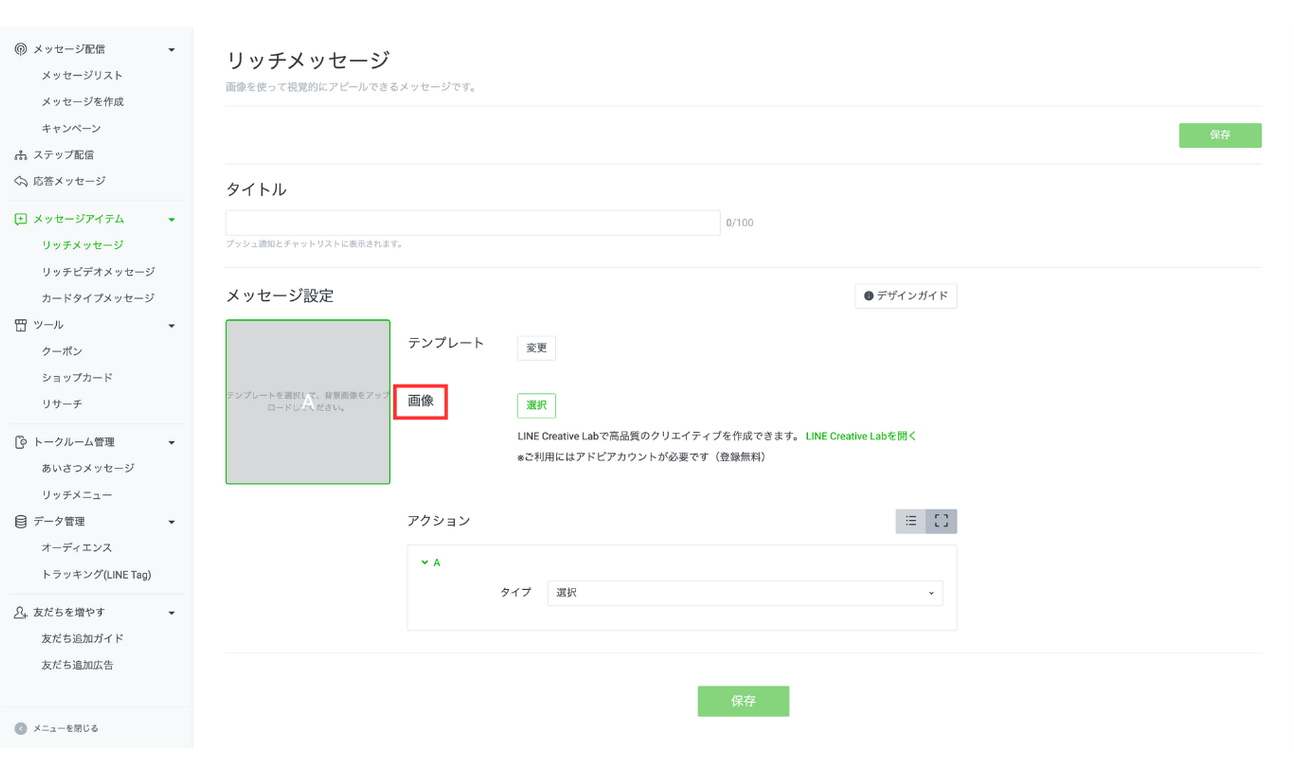The height and width of the screenshot is (768, 1294).
Task: Open ショップカード in sidebar
Action: point(77,378)
